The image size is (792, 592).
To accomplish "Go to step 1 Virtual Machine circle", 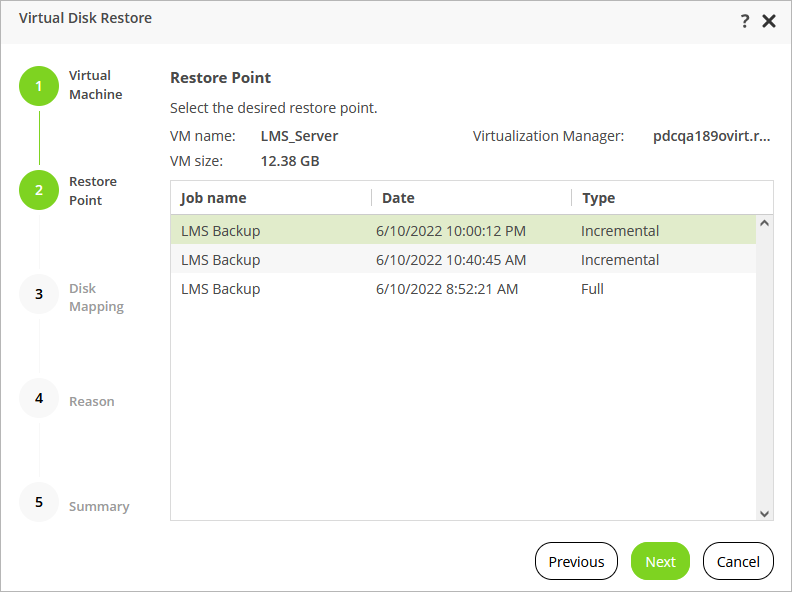I will point(39,86).
